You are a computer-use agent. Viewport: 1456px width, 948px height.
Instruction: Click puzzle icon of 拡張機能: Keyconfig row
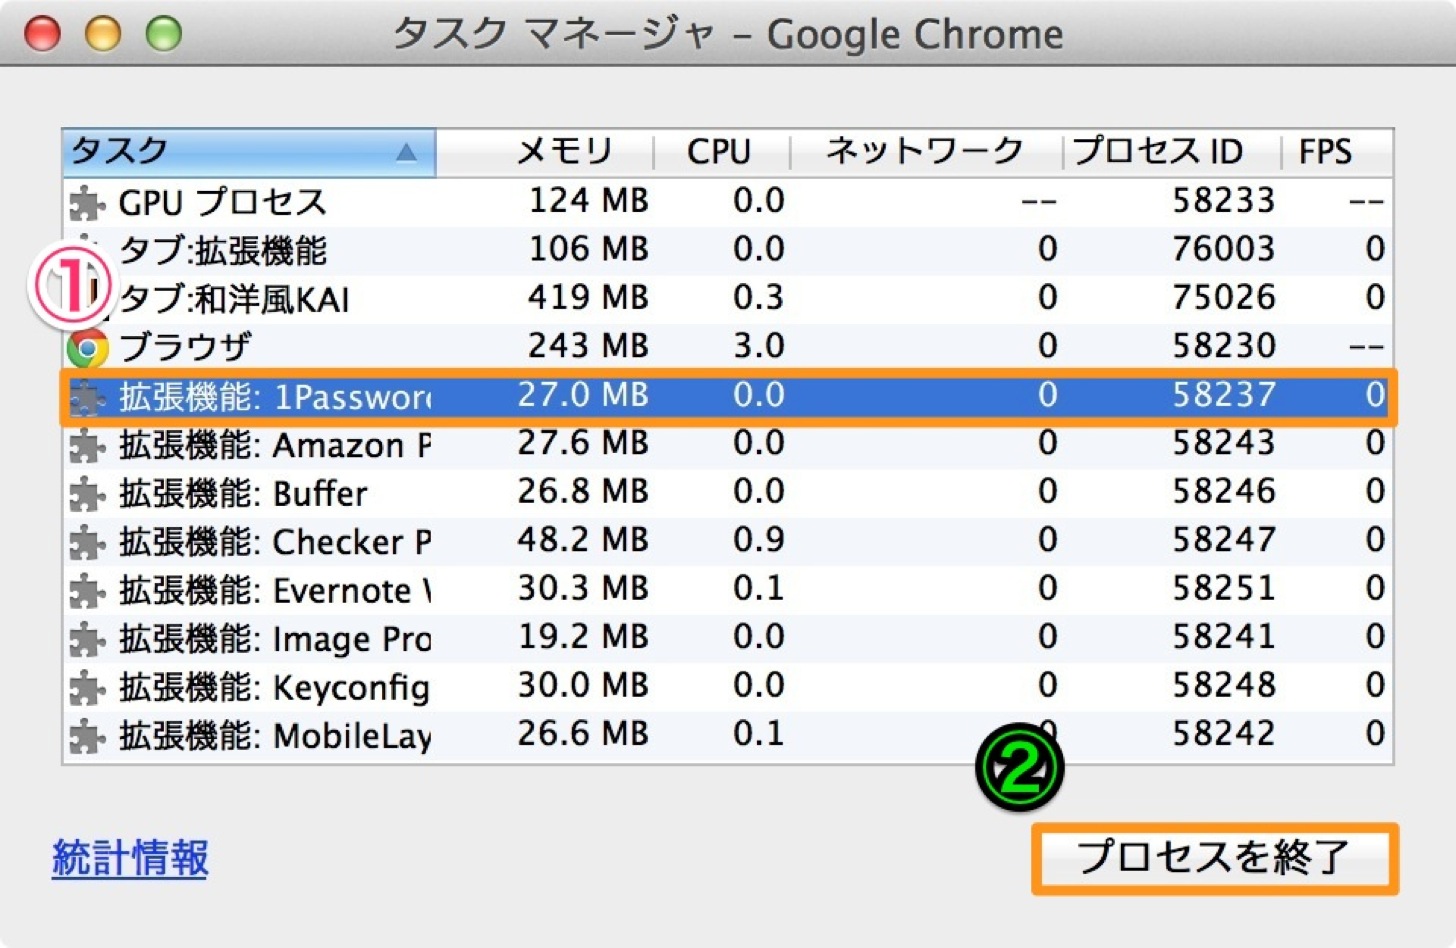[x=87, y=688]
